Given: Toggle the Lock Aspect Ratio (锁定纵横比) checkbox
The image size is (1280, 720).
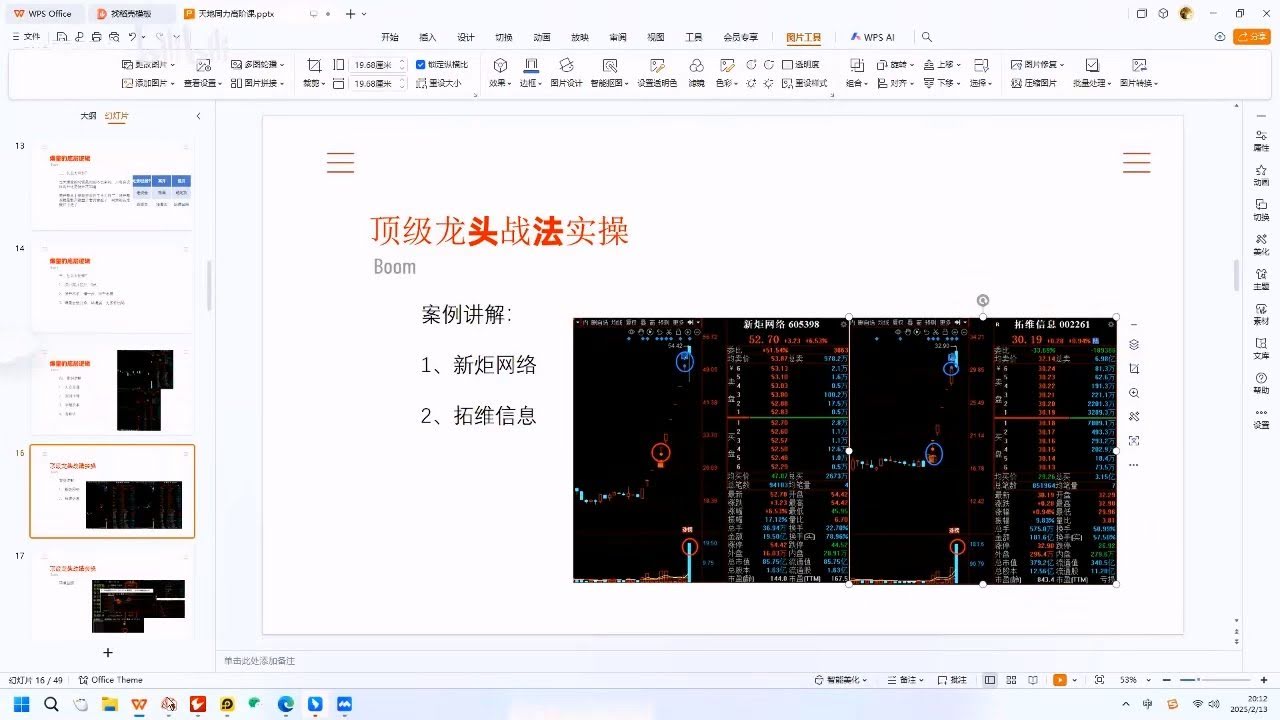Looking at the screenshot, I should [421, 64].
